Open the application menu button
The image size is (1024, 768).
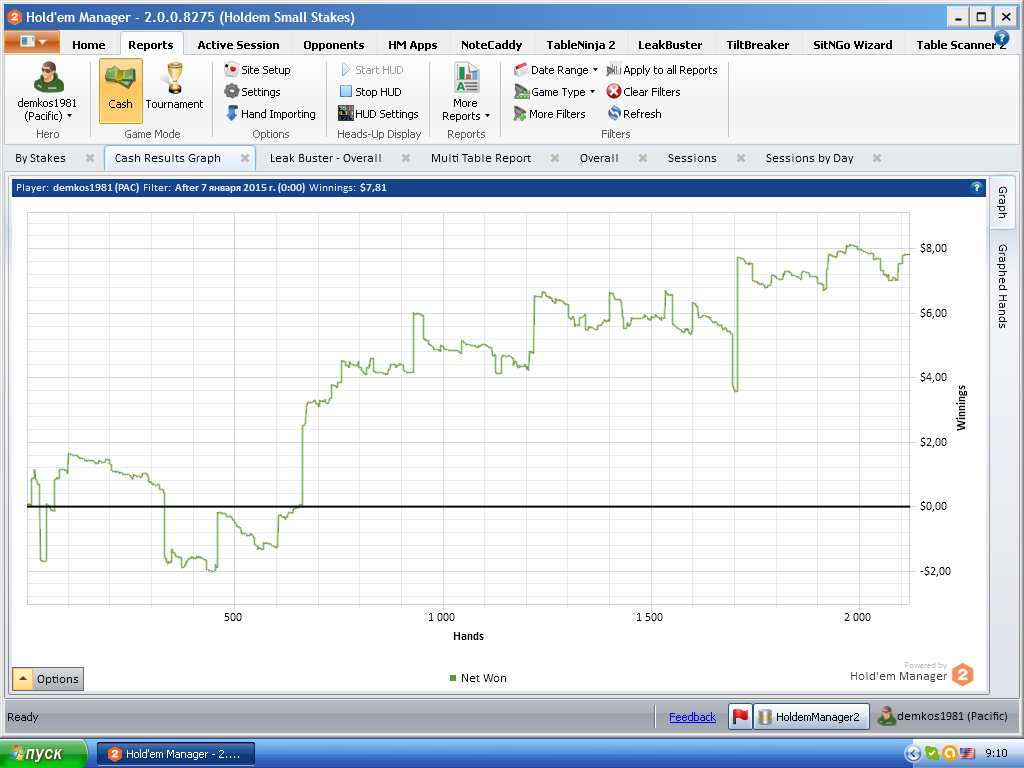coord(32,41)
